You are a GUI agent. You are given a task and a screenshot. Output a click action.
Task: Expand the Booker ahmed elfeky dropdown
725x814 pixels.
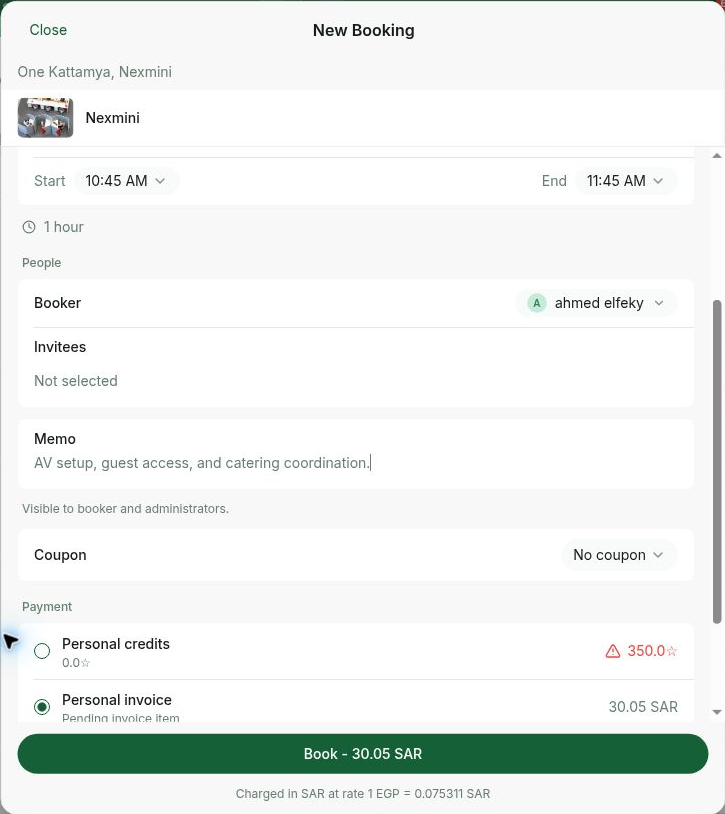(596, 303)
